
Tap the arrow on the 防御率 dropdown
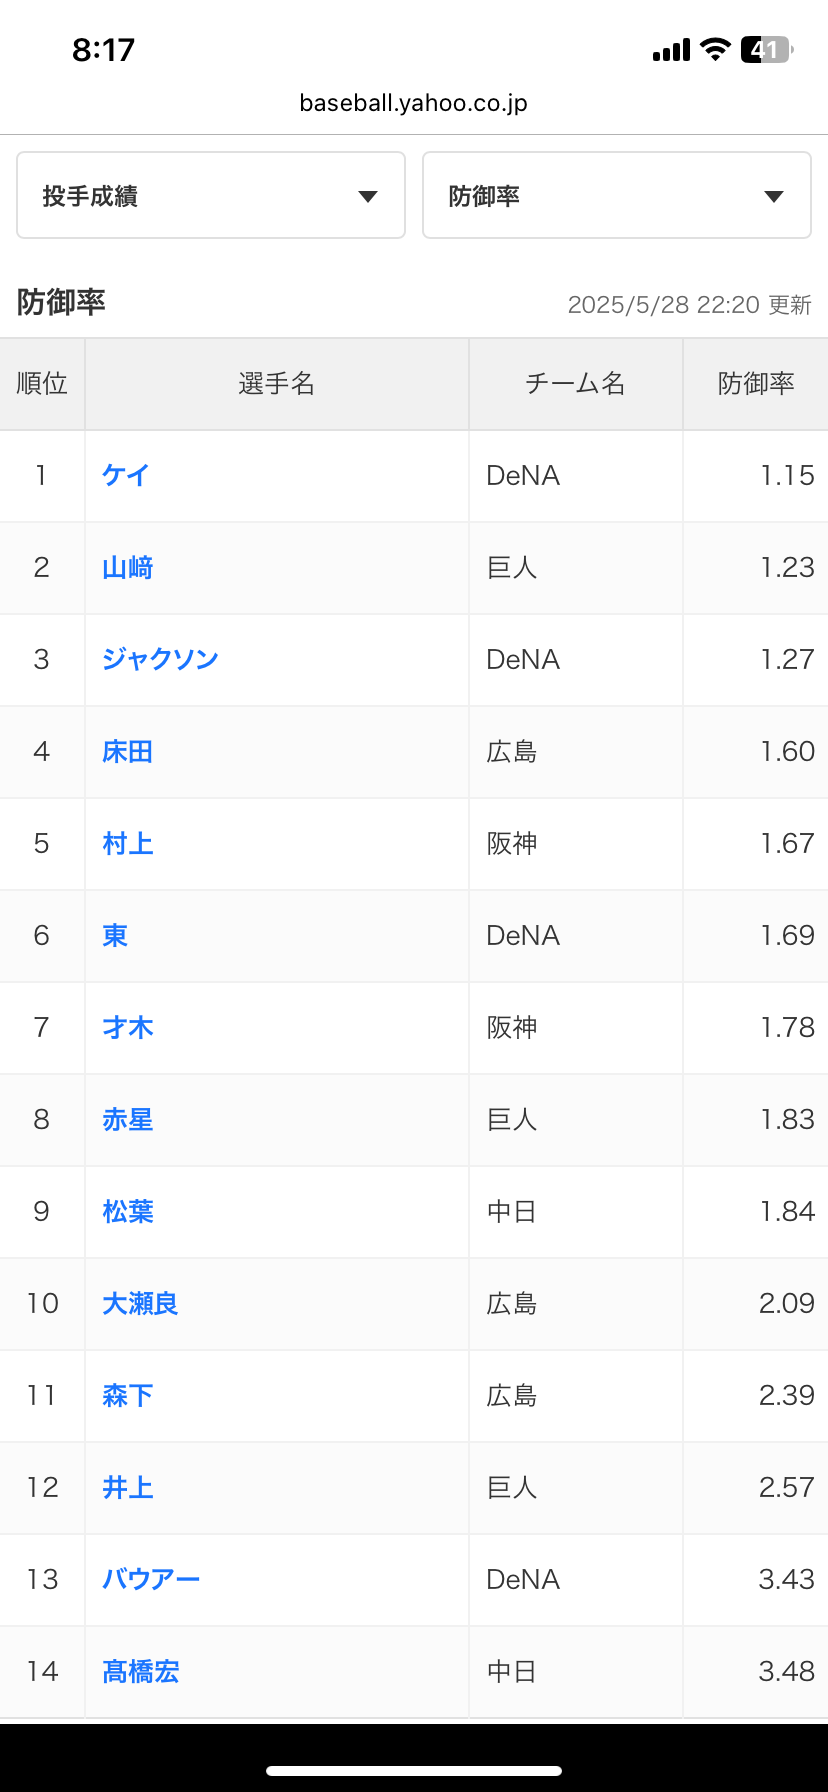(773, 196)
